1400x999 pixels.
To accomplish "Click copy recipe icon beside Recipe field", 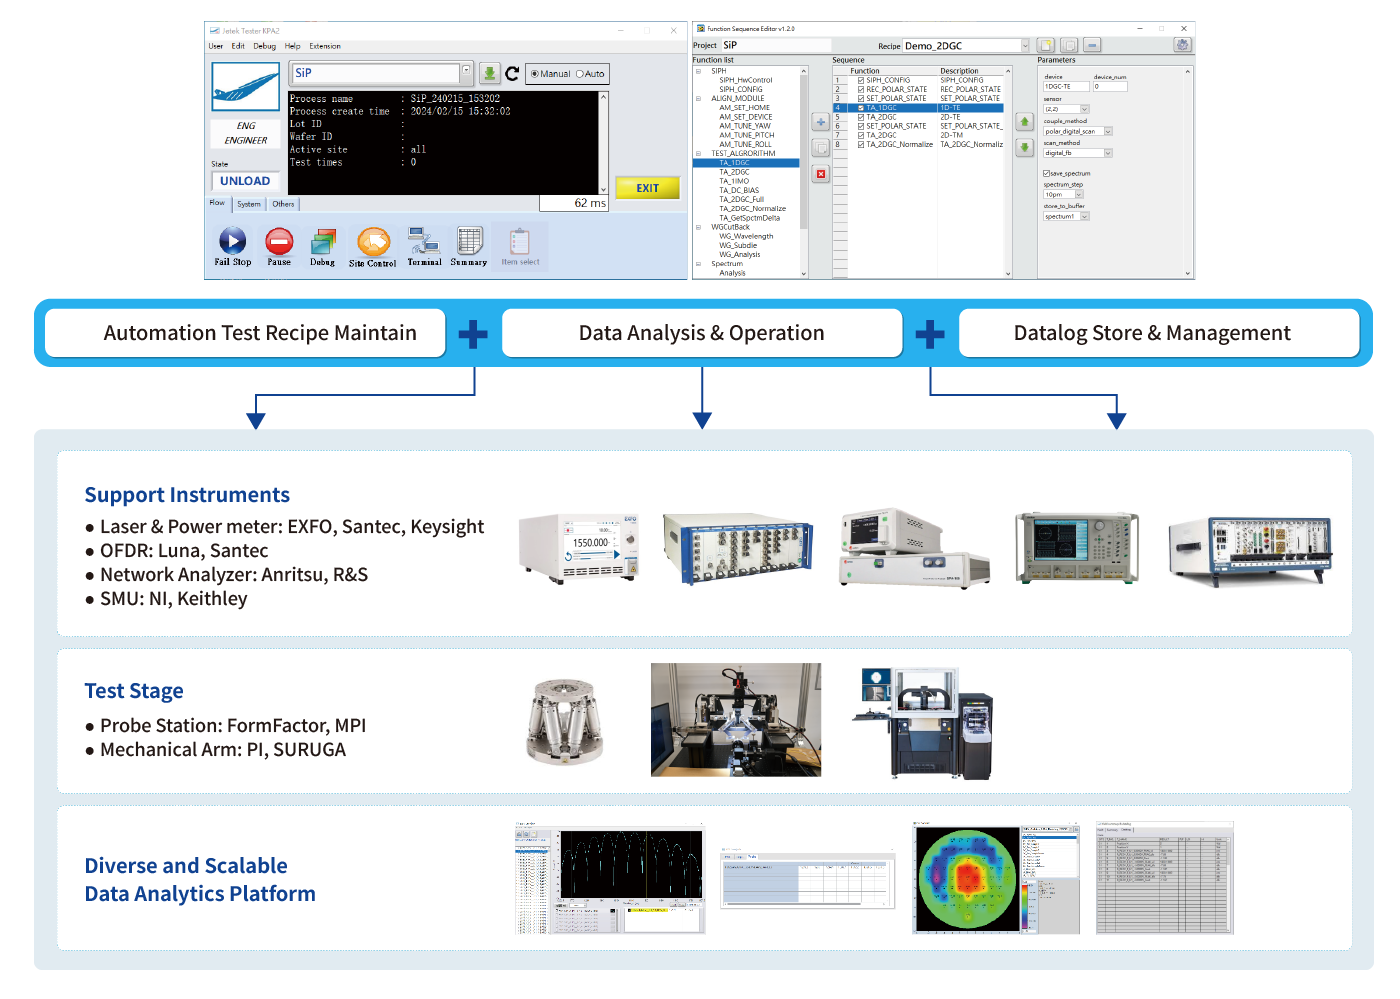I will pos(1069,45).
